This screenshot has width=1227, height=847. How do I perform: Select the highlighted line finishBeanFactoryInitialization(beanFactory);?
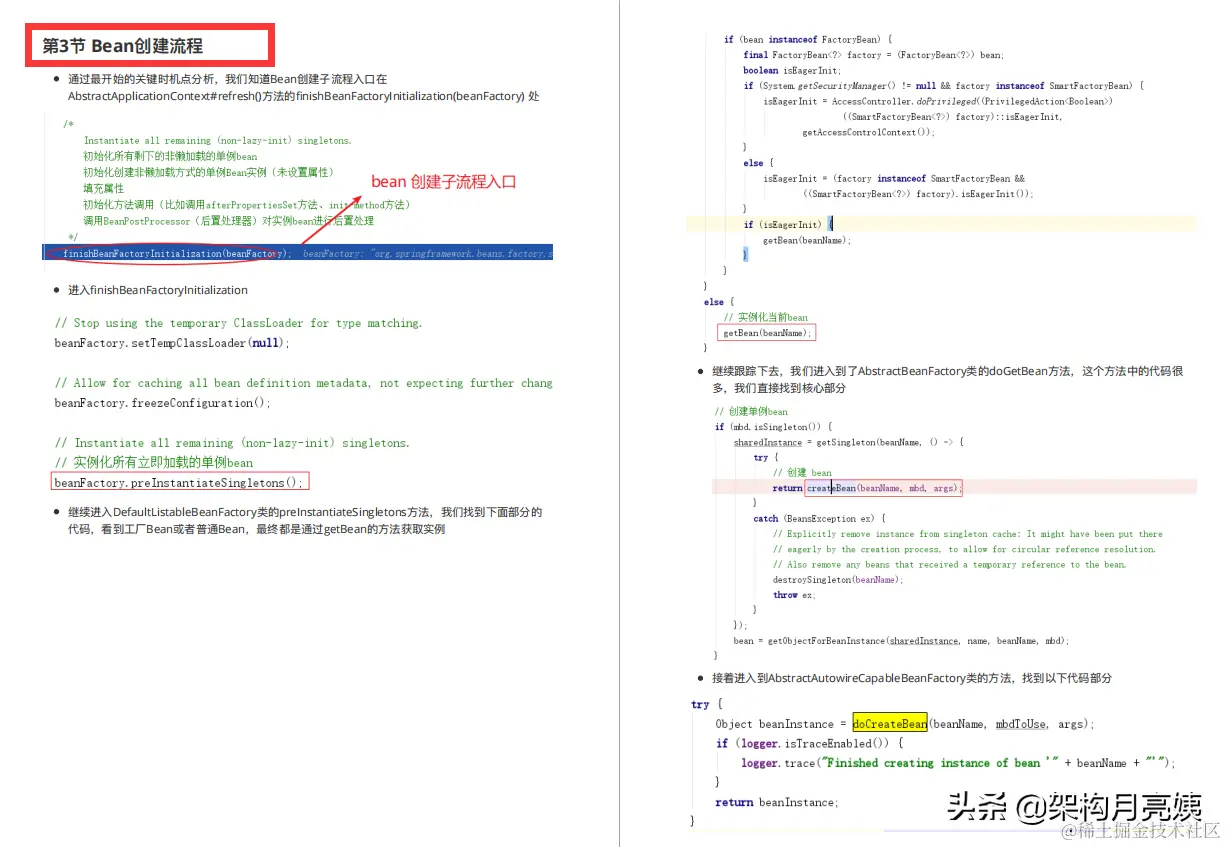pyautogui.click(x=297, y=253)
